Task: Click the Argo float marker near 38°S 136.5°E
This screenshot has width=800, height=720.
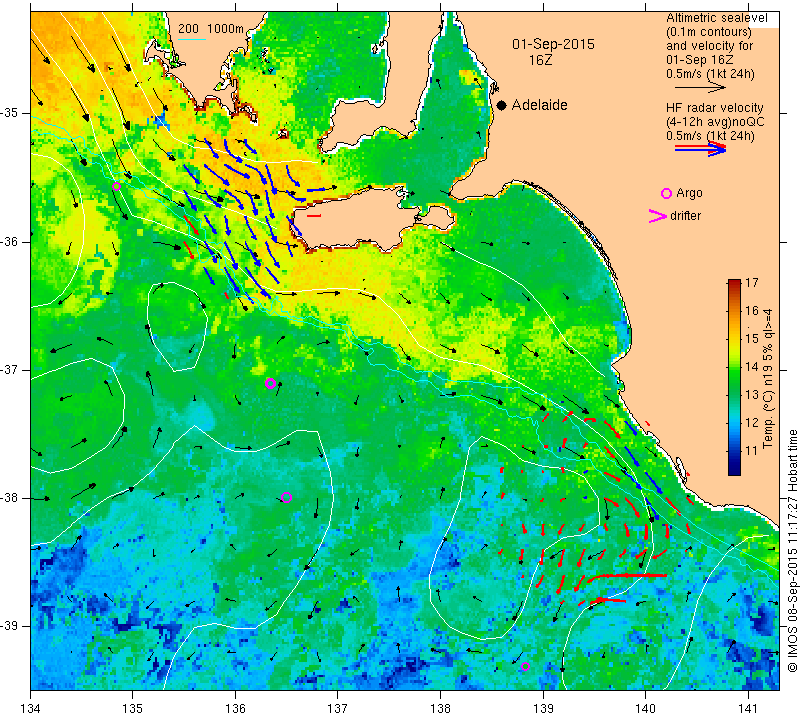Action: pos(286,497)
